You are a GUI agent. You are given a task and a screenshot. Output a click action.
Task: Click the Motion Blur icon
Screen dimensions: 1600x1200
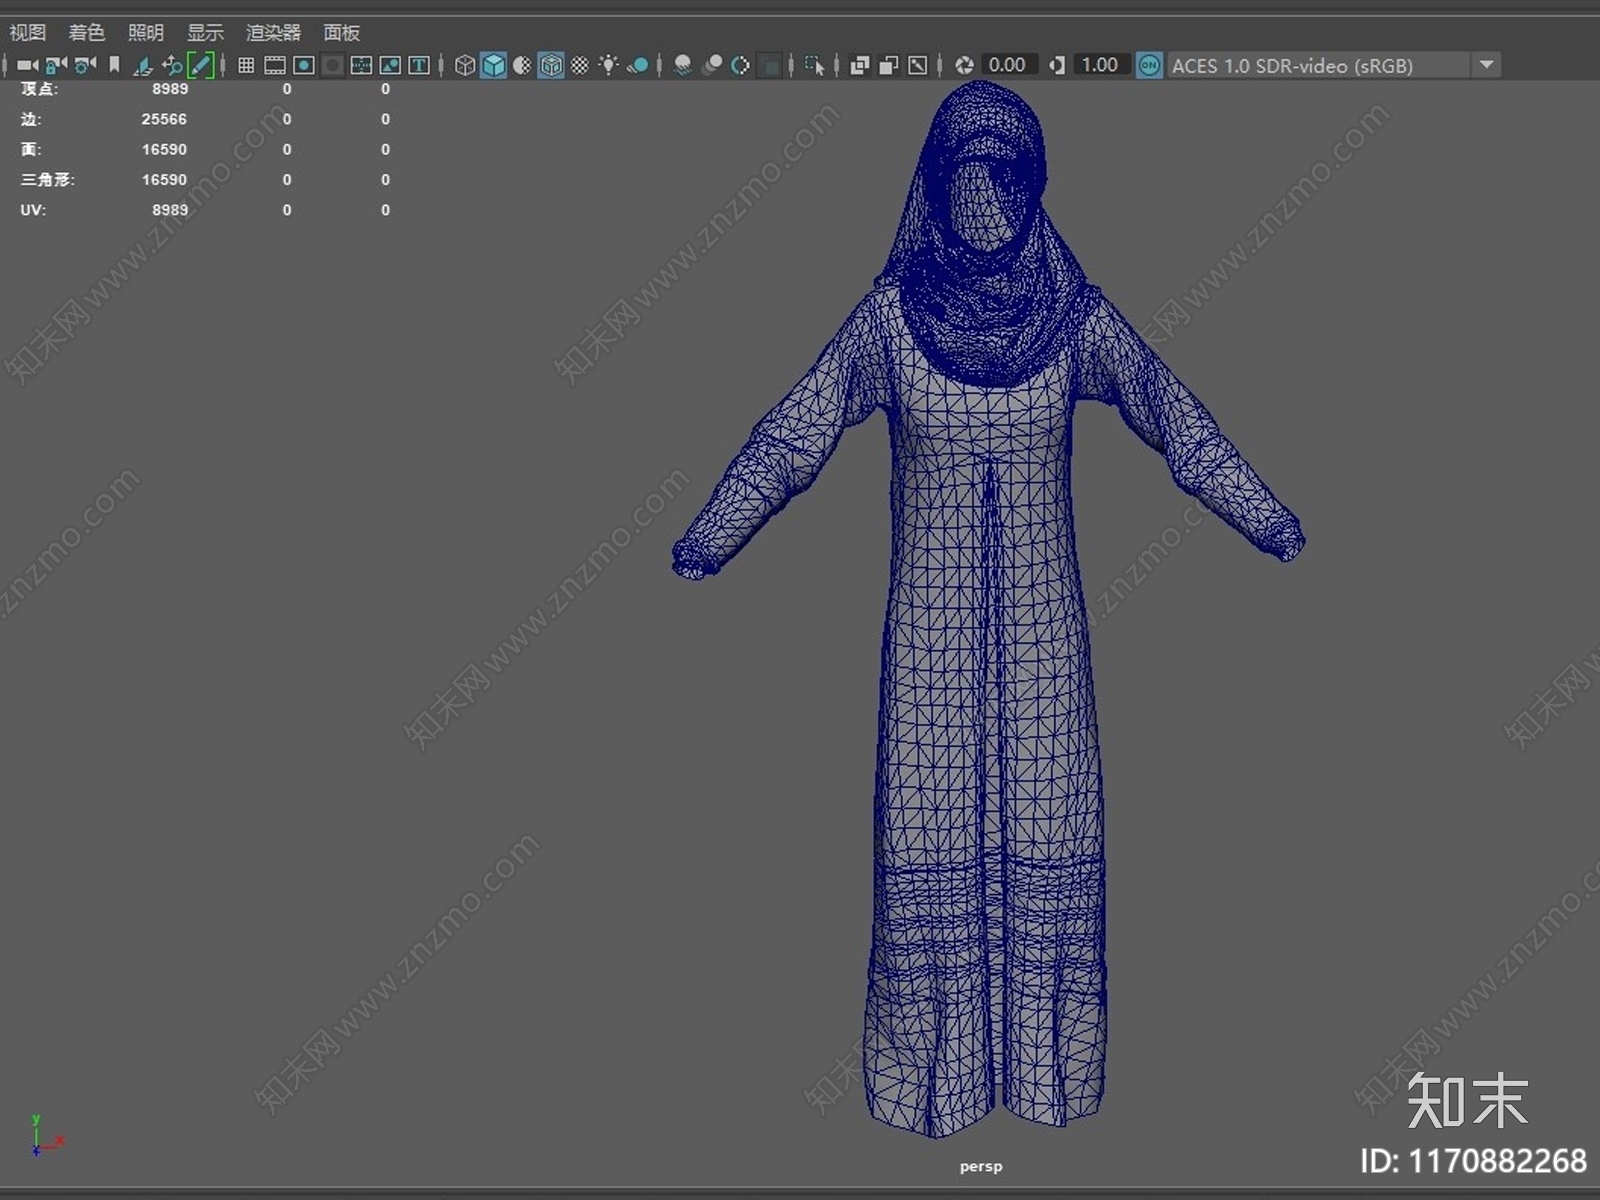[x=712, y=65]
